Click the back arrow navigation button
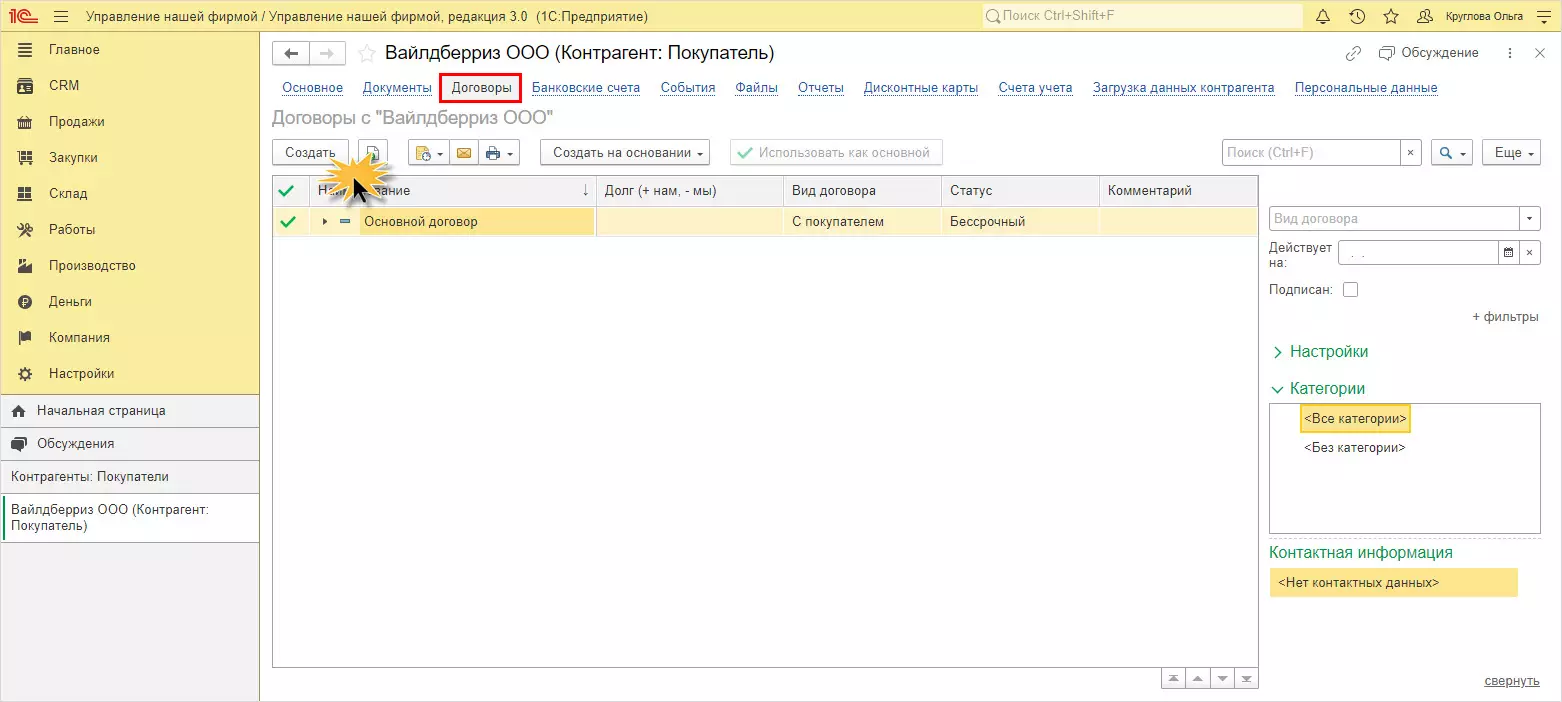 click(x=291, y=53)
